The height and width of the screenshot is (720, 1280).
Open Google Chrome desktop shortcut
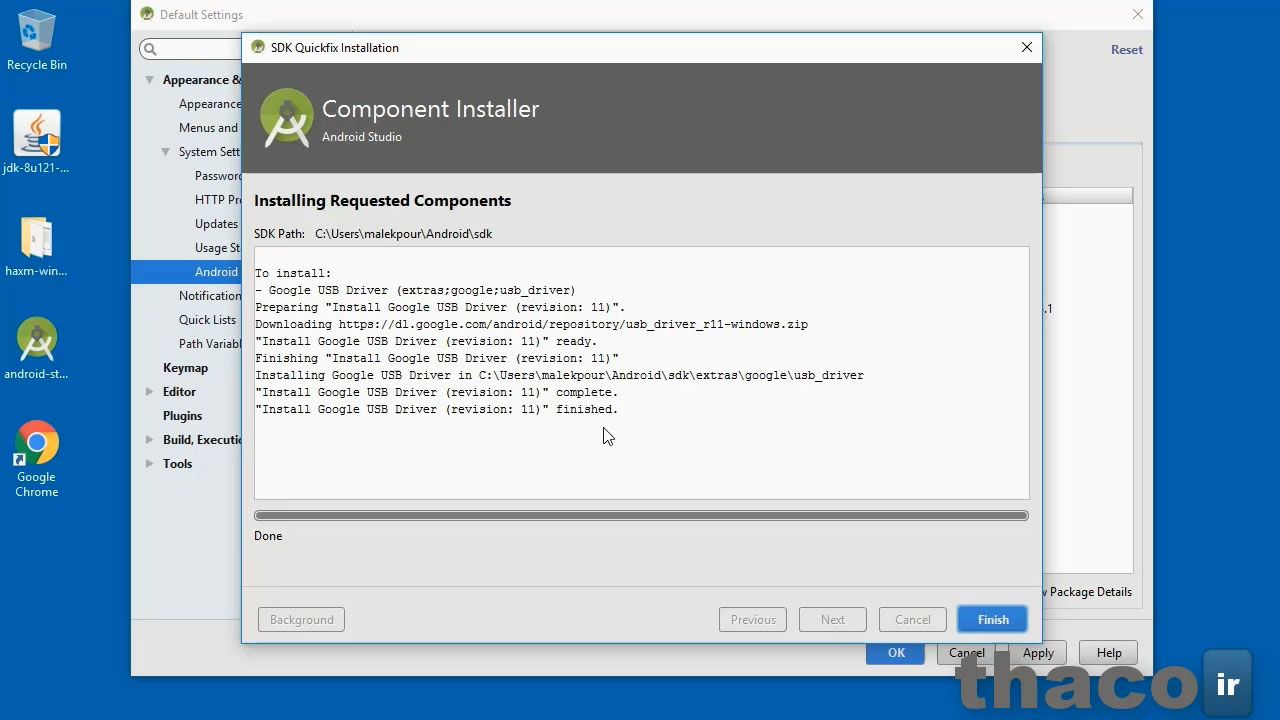tap(37, 459)
